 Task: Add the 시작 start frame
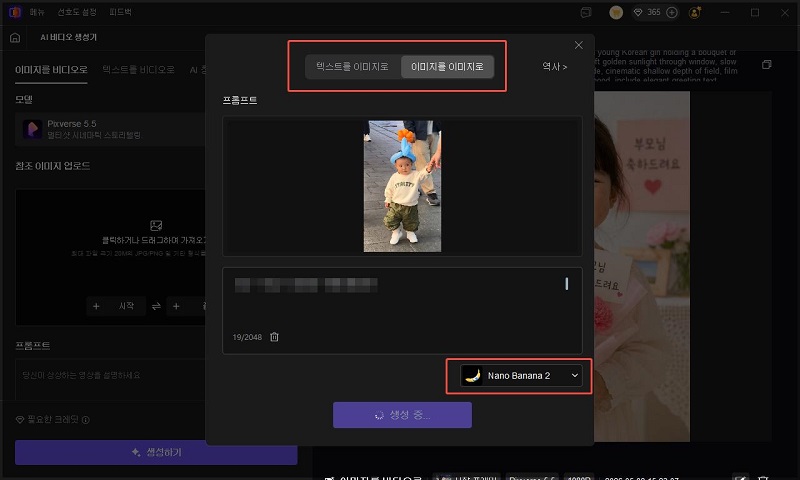point(116,306)
